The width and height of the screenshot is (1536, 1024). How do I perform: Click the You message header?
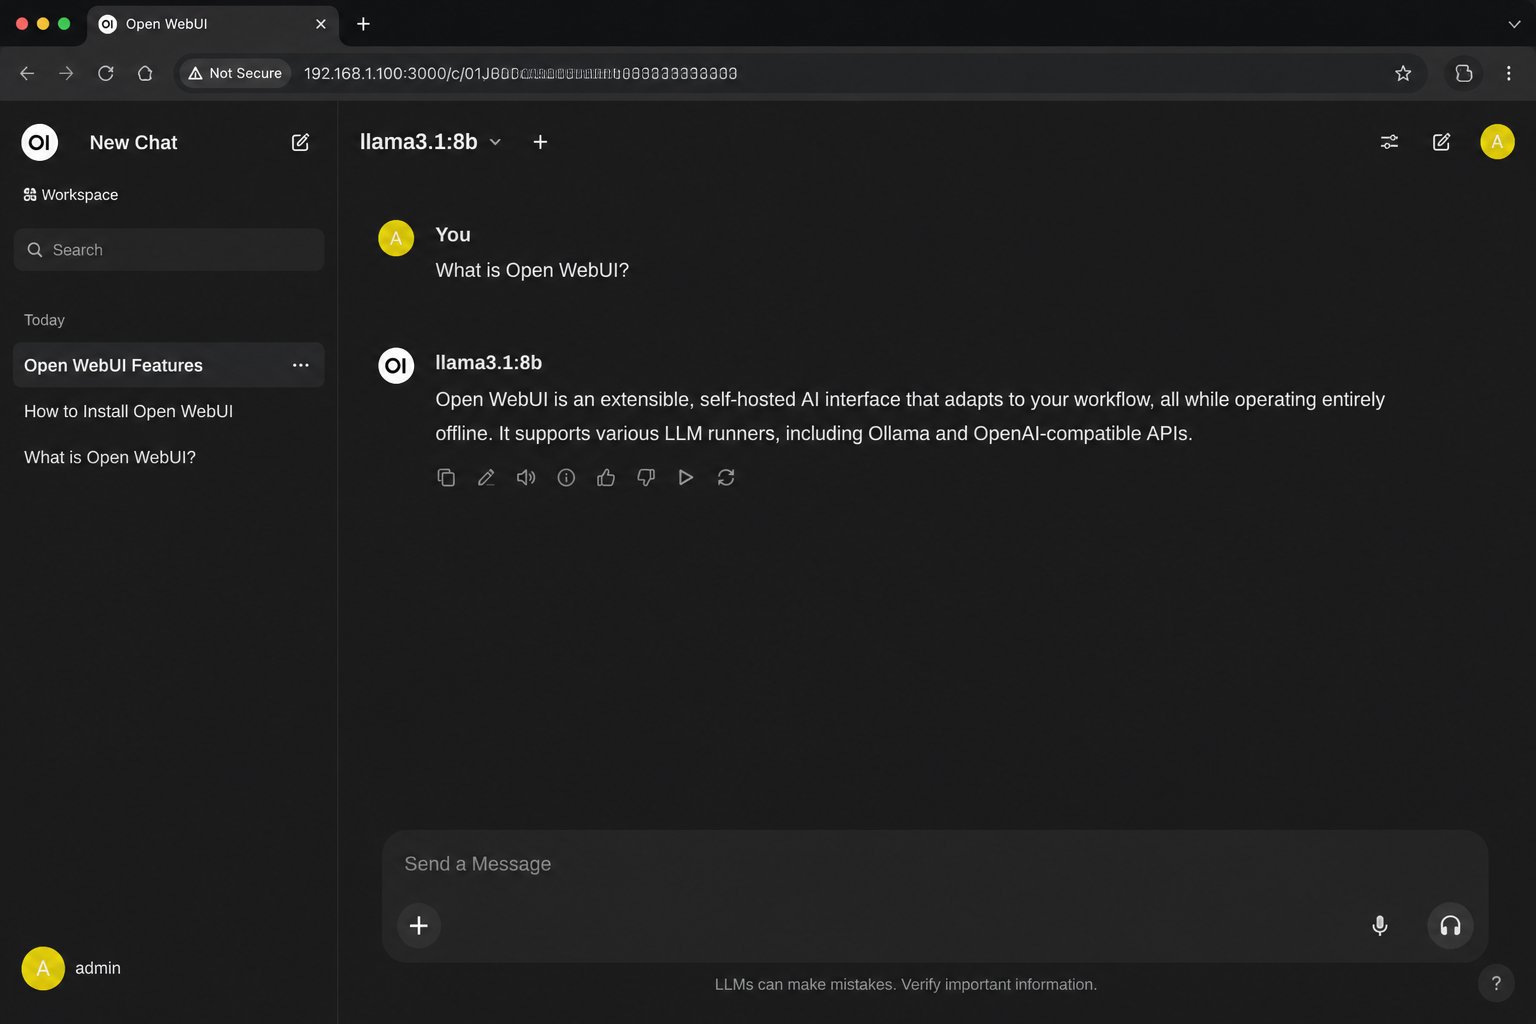click(x=453, y=235)
